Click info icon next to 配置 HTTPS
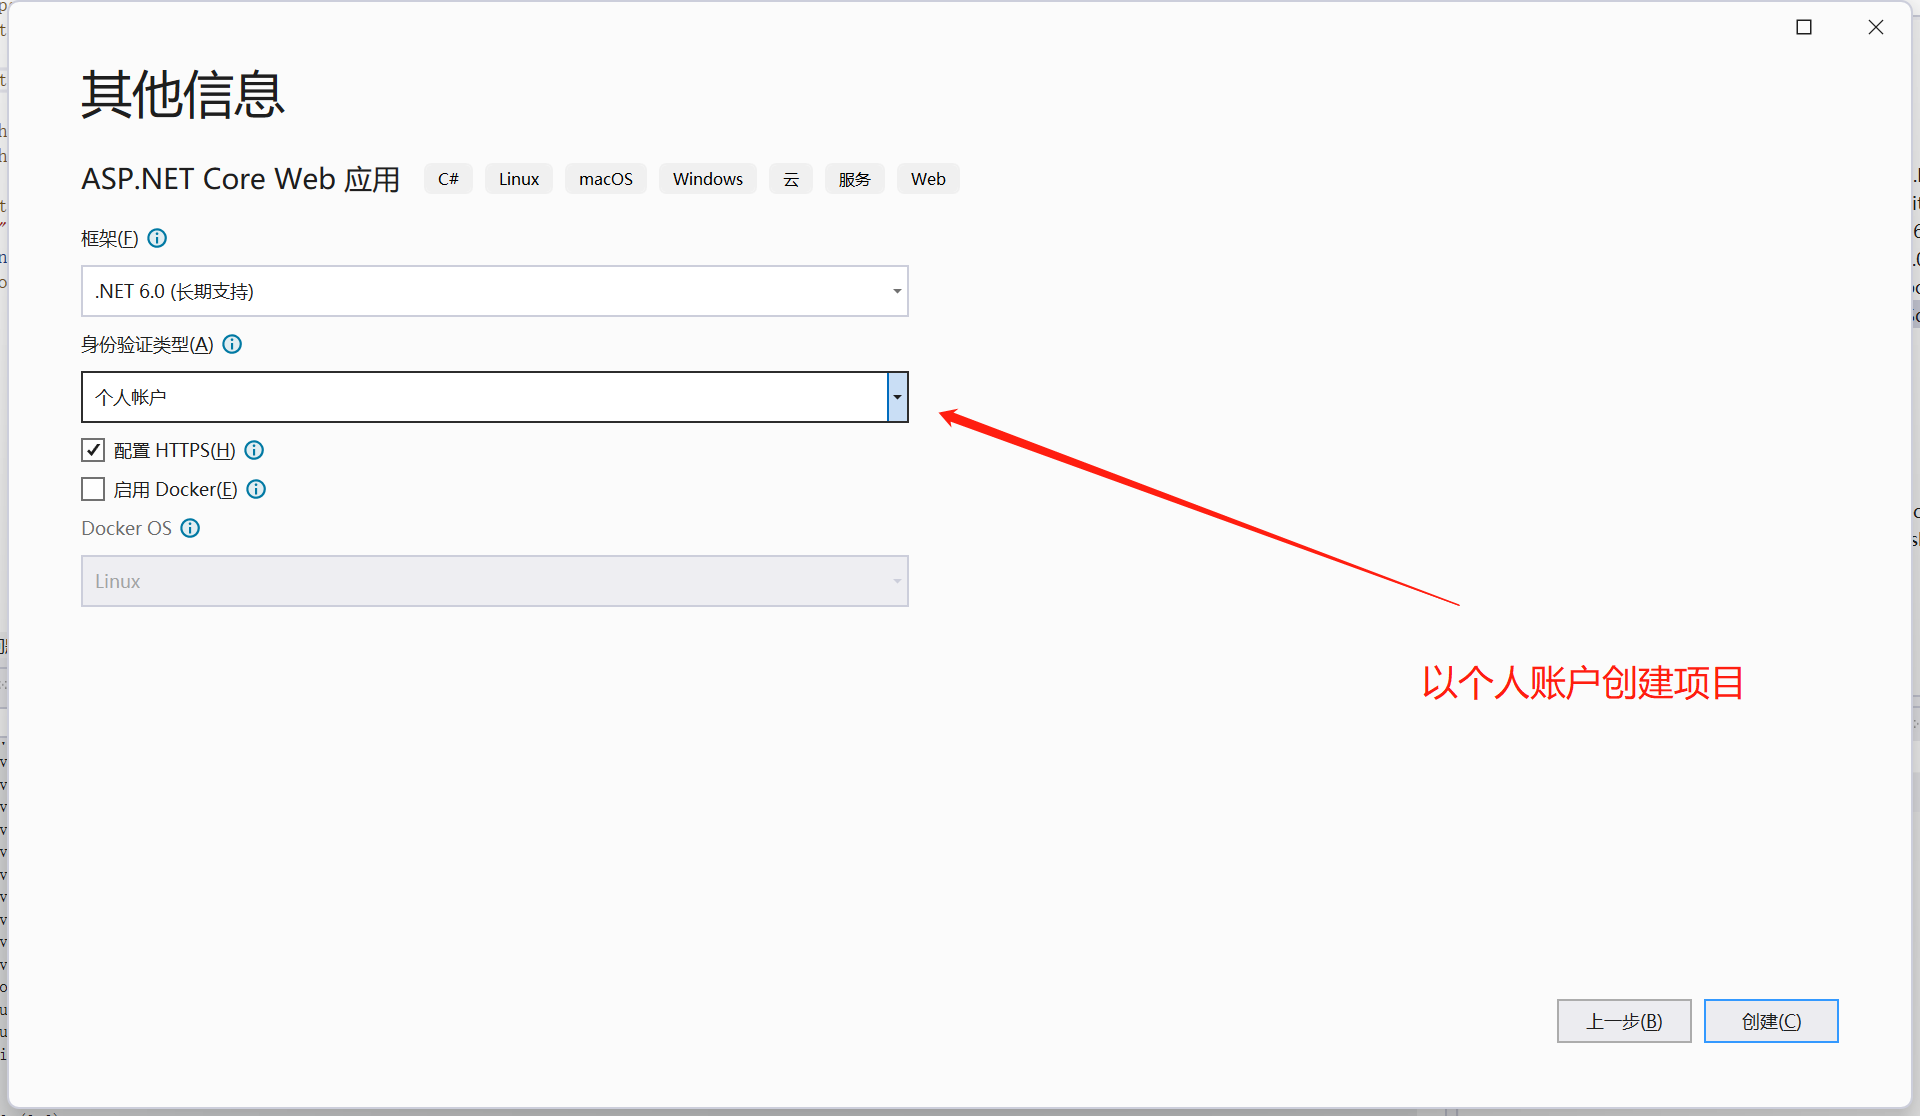Viewport: 1920px width, 1116px height. pyautogui.click(x=254, y=450)
